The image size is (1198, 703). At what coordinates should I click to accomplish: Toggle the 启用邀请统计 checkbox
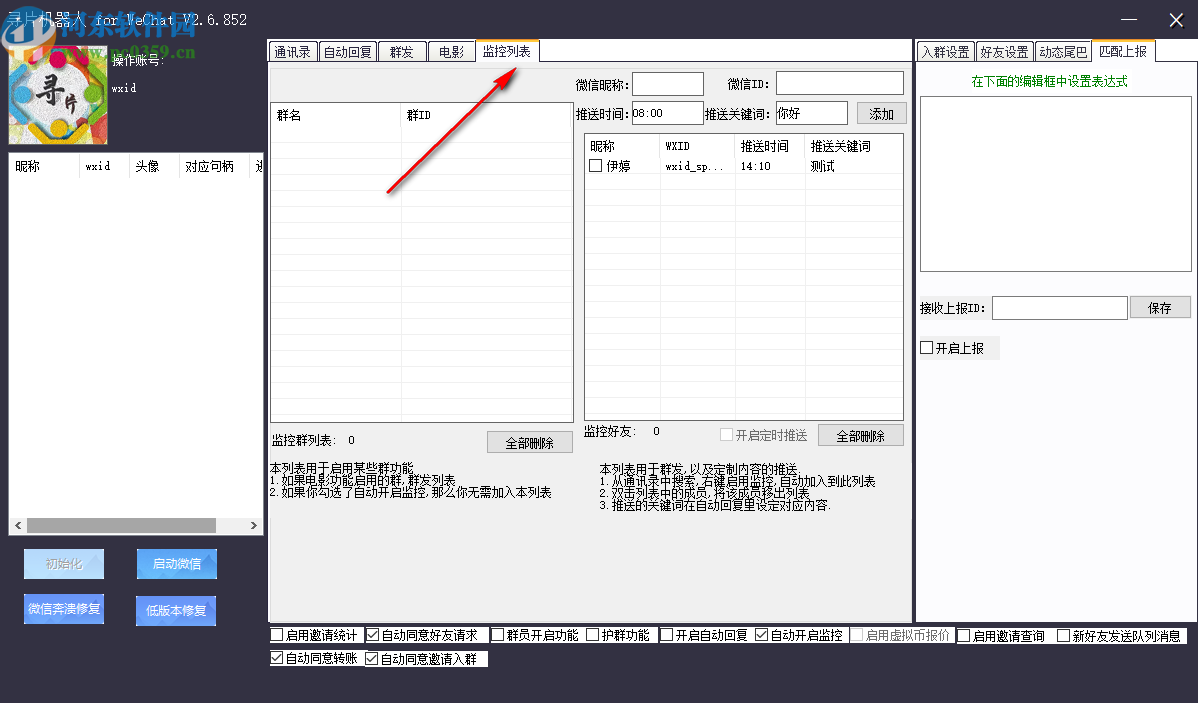point(277,635)
